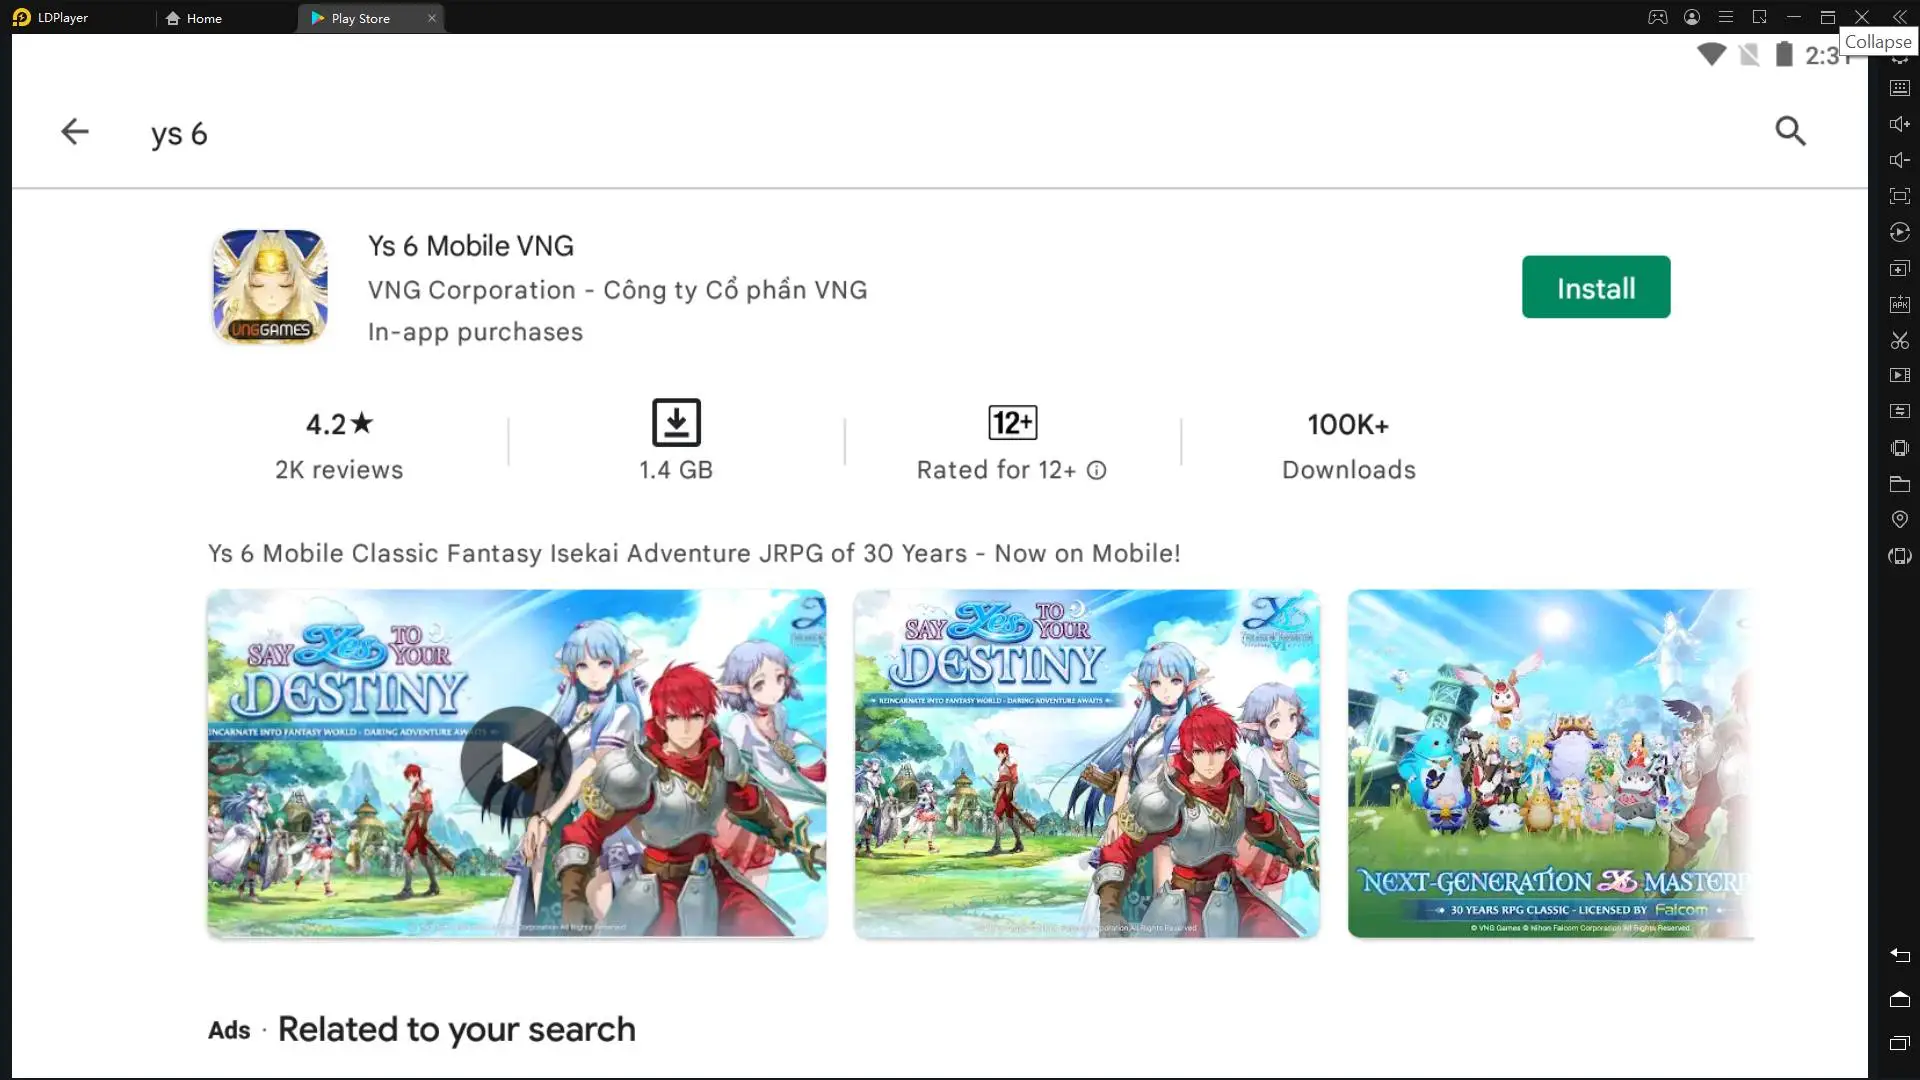This screenshot has height=1080, width=1920.
Task: Collapse the LDPlayer side toolbar
Action: click(x=1899, y=17)
